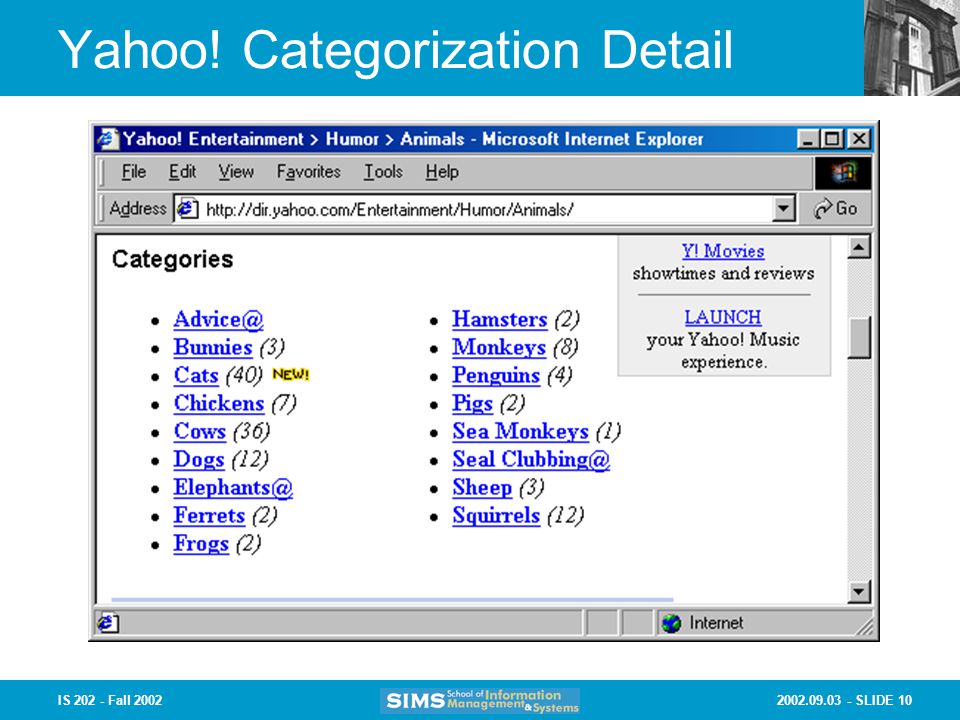The image size is (960, 720).
Task: Maximize the Internet Explorer window
Action: pyautogui.click(x=831, y=139)
